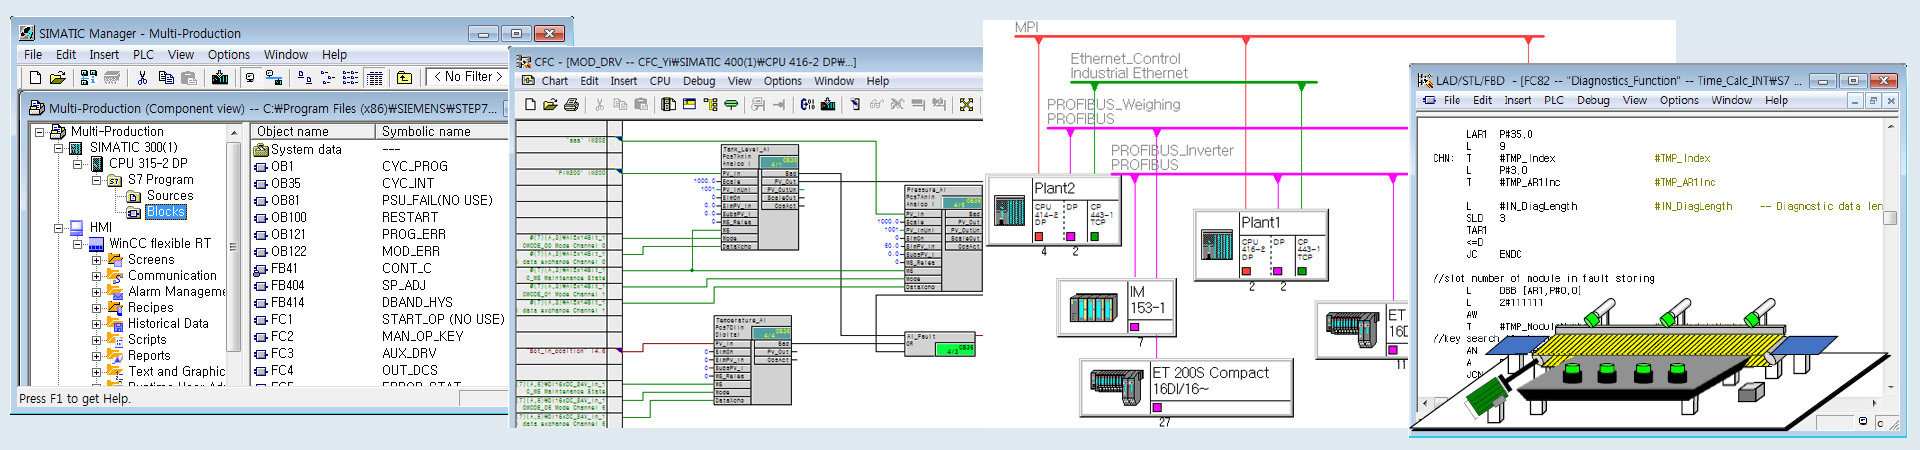Image resolution: width=1920 pixels, height=450 pixels.
Task: Click the Download icon in CFC toolbar
Action: click(828, 104)
